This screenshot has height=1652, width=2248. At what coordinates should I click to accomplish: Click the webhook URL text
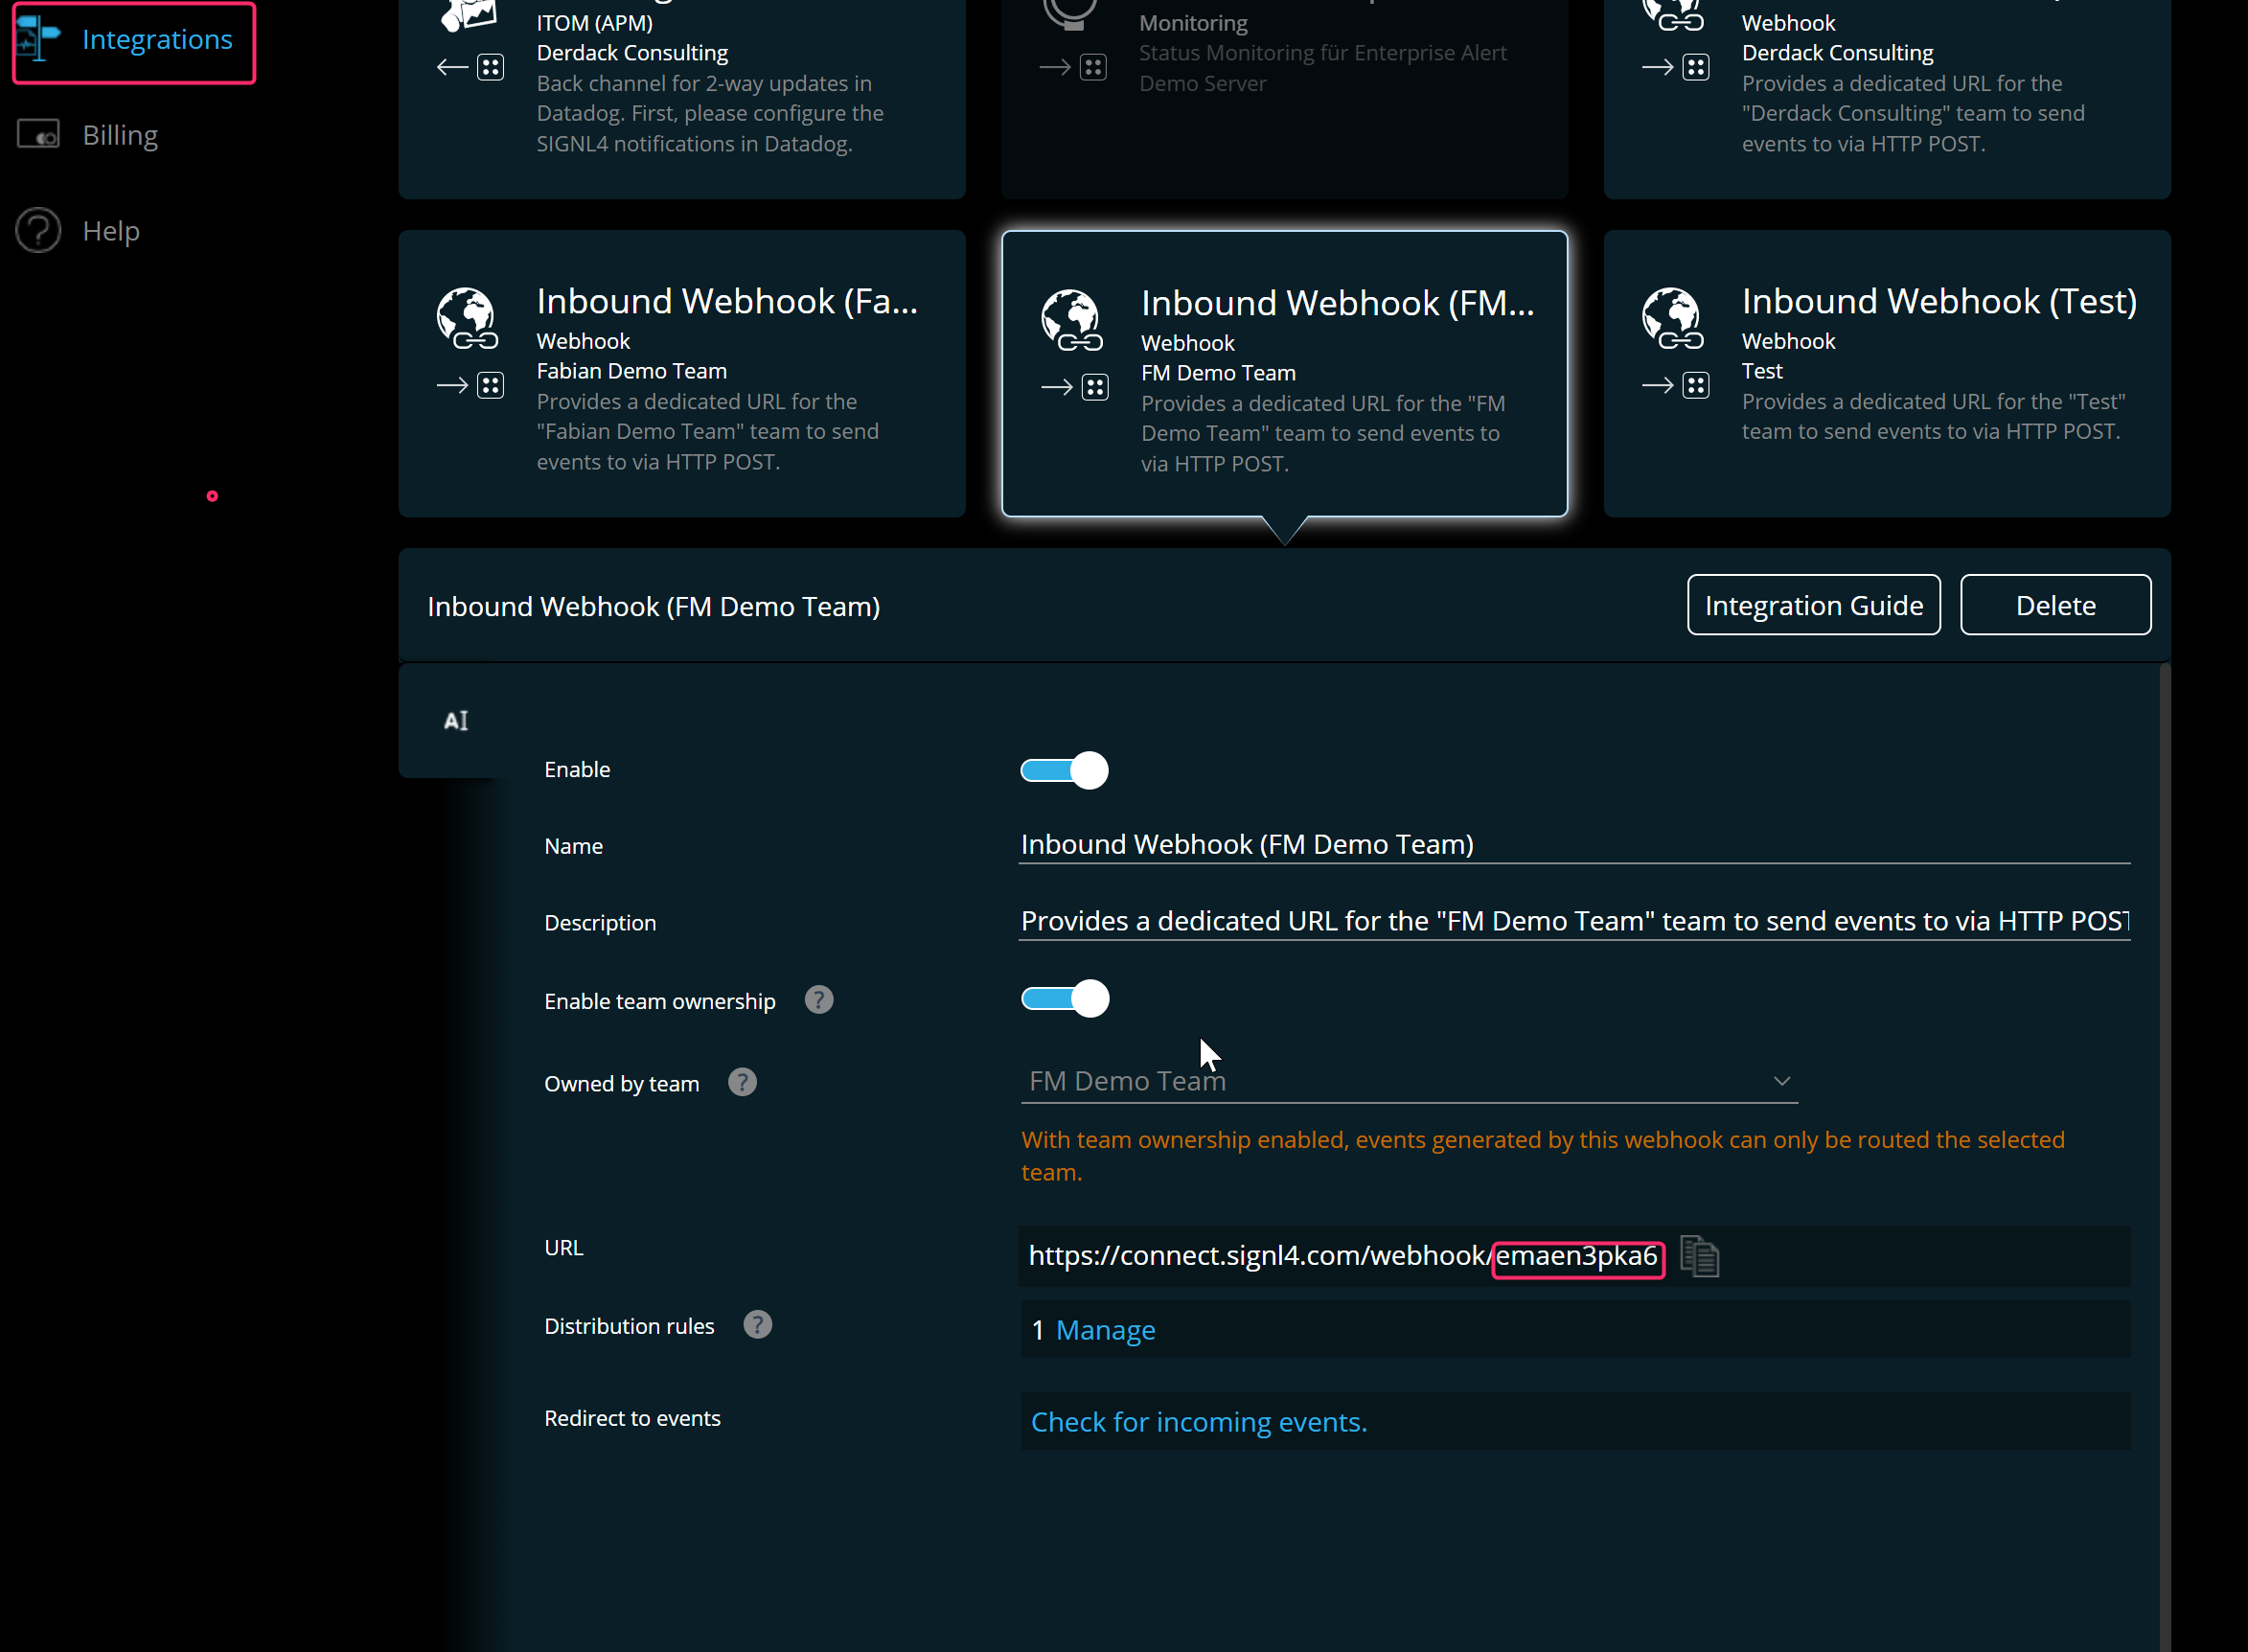1342,1256
